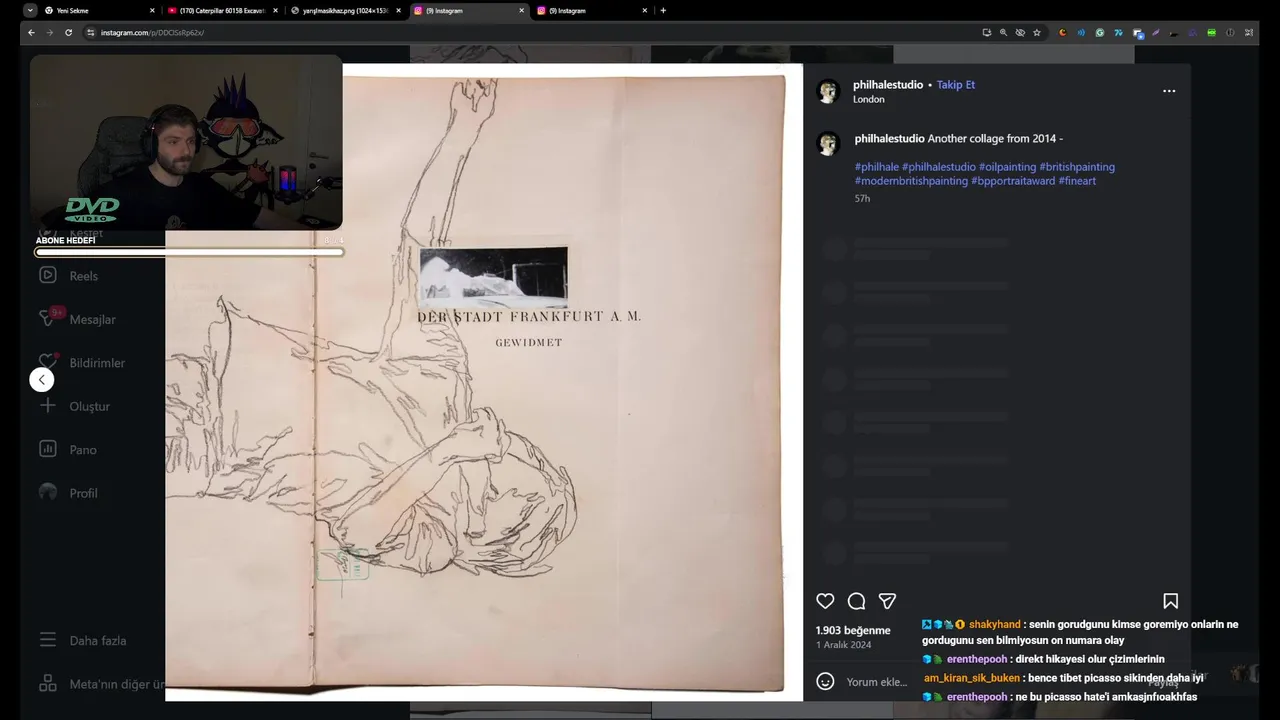Open the #philhale hashtag

[x=877, y=167]
